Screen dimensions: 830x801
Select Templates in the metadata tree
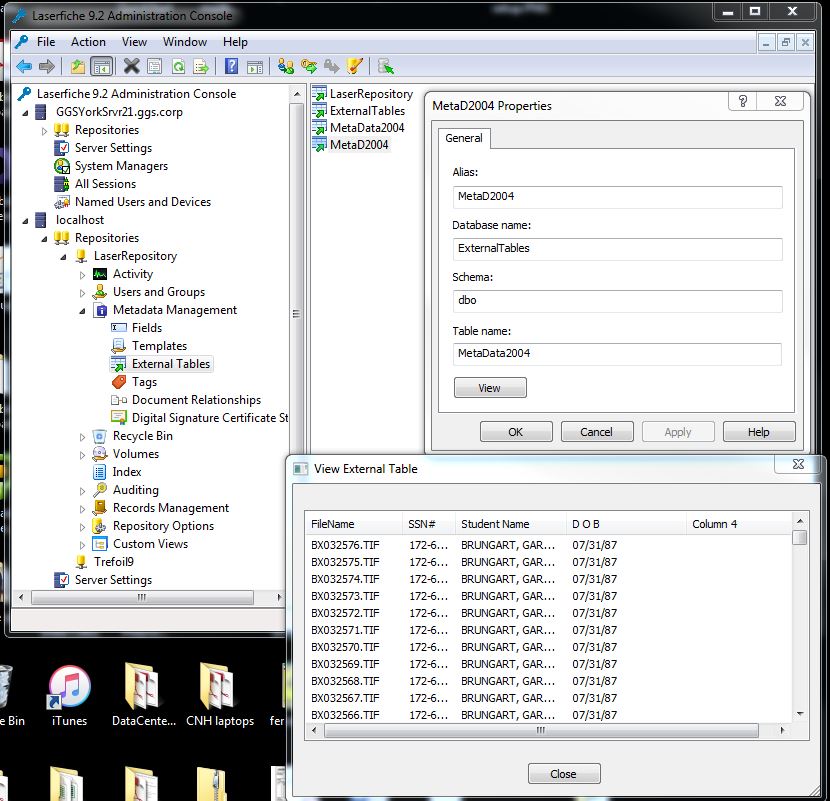159,346
